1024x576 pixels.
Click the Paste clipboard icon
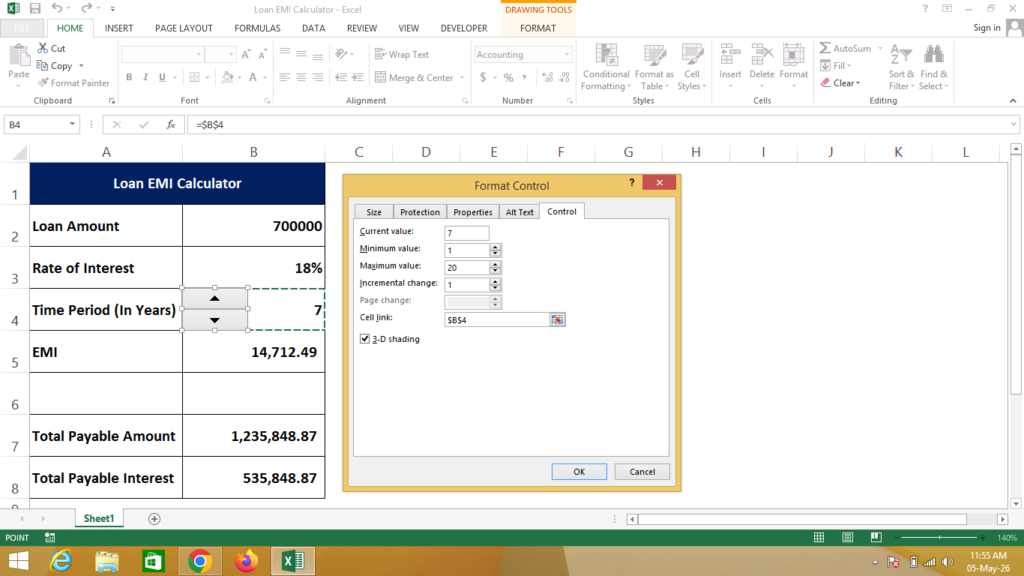click(19, 56)
